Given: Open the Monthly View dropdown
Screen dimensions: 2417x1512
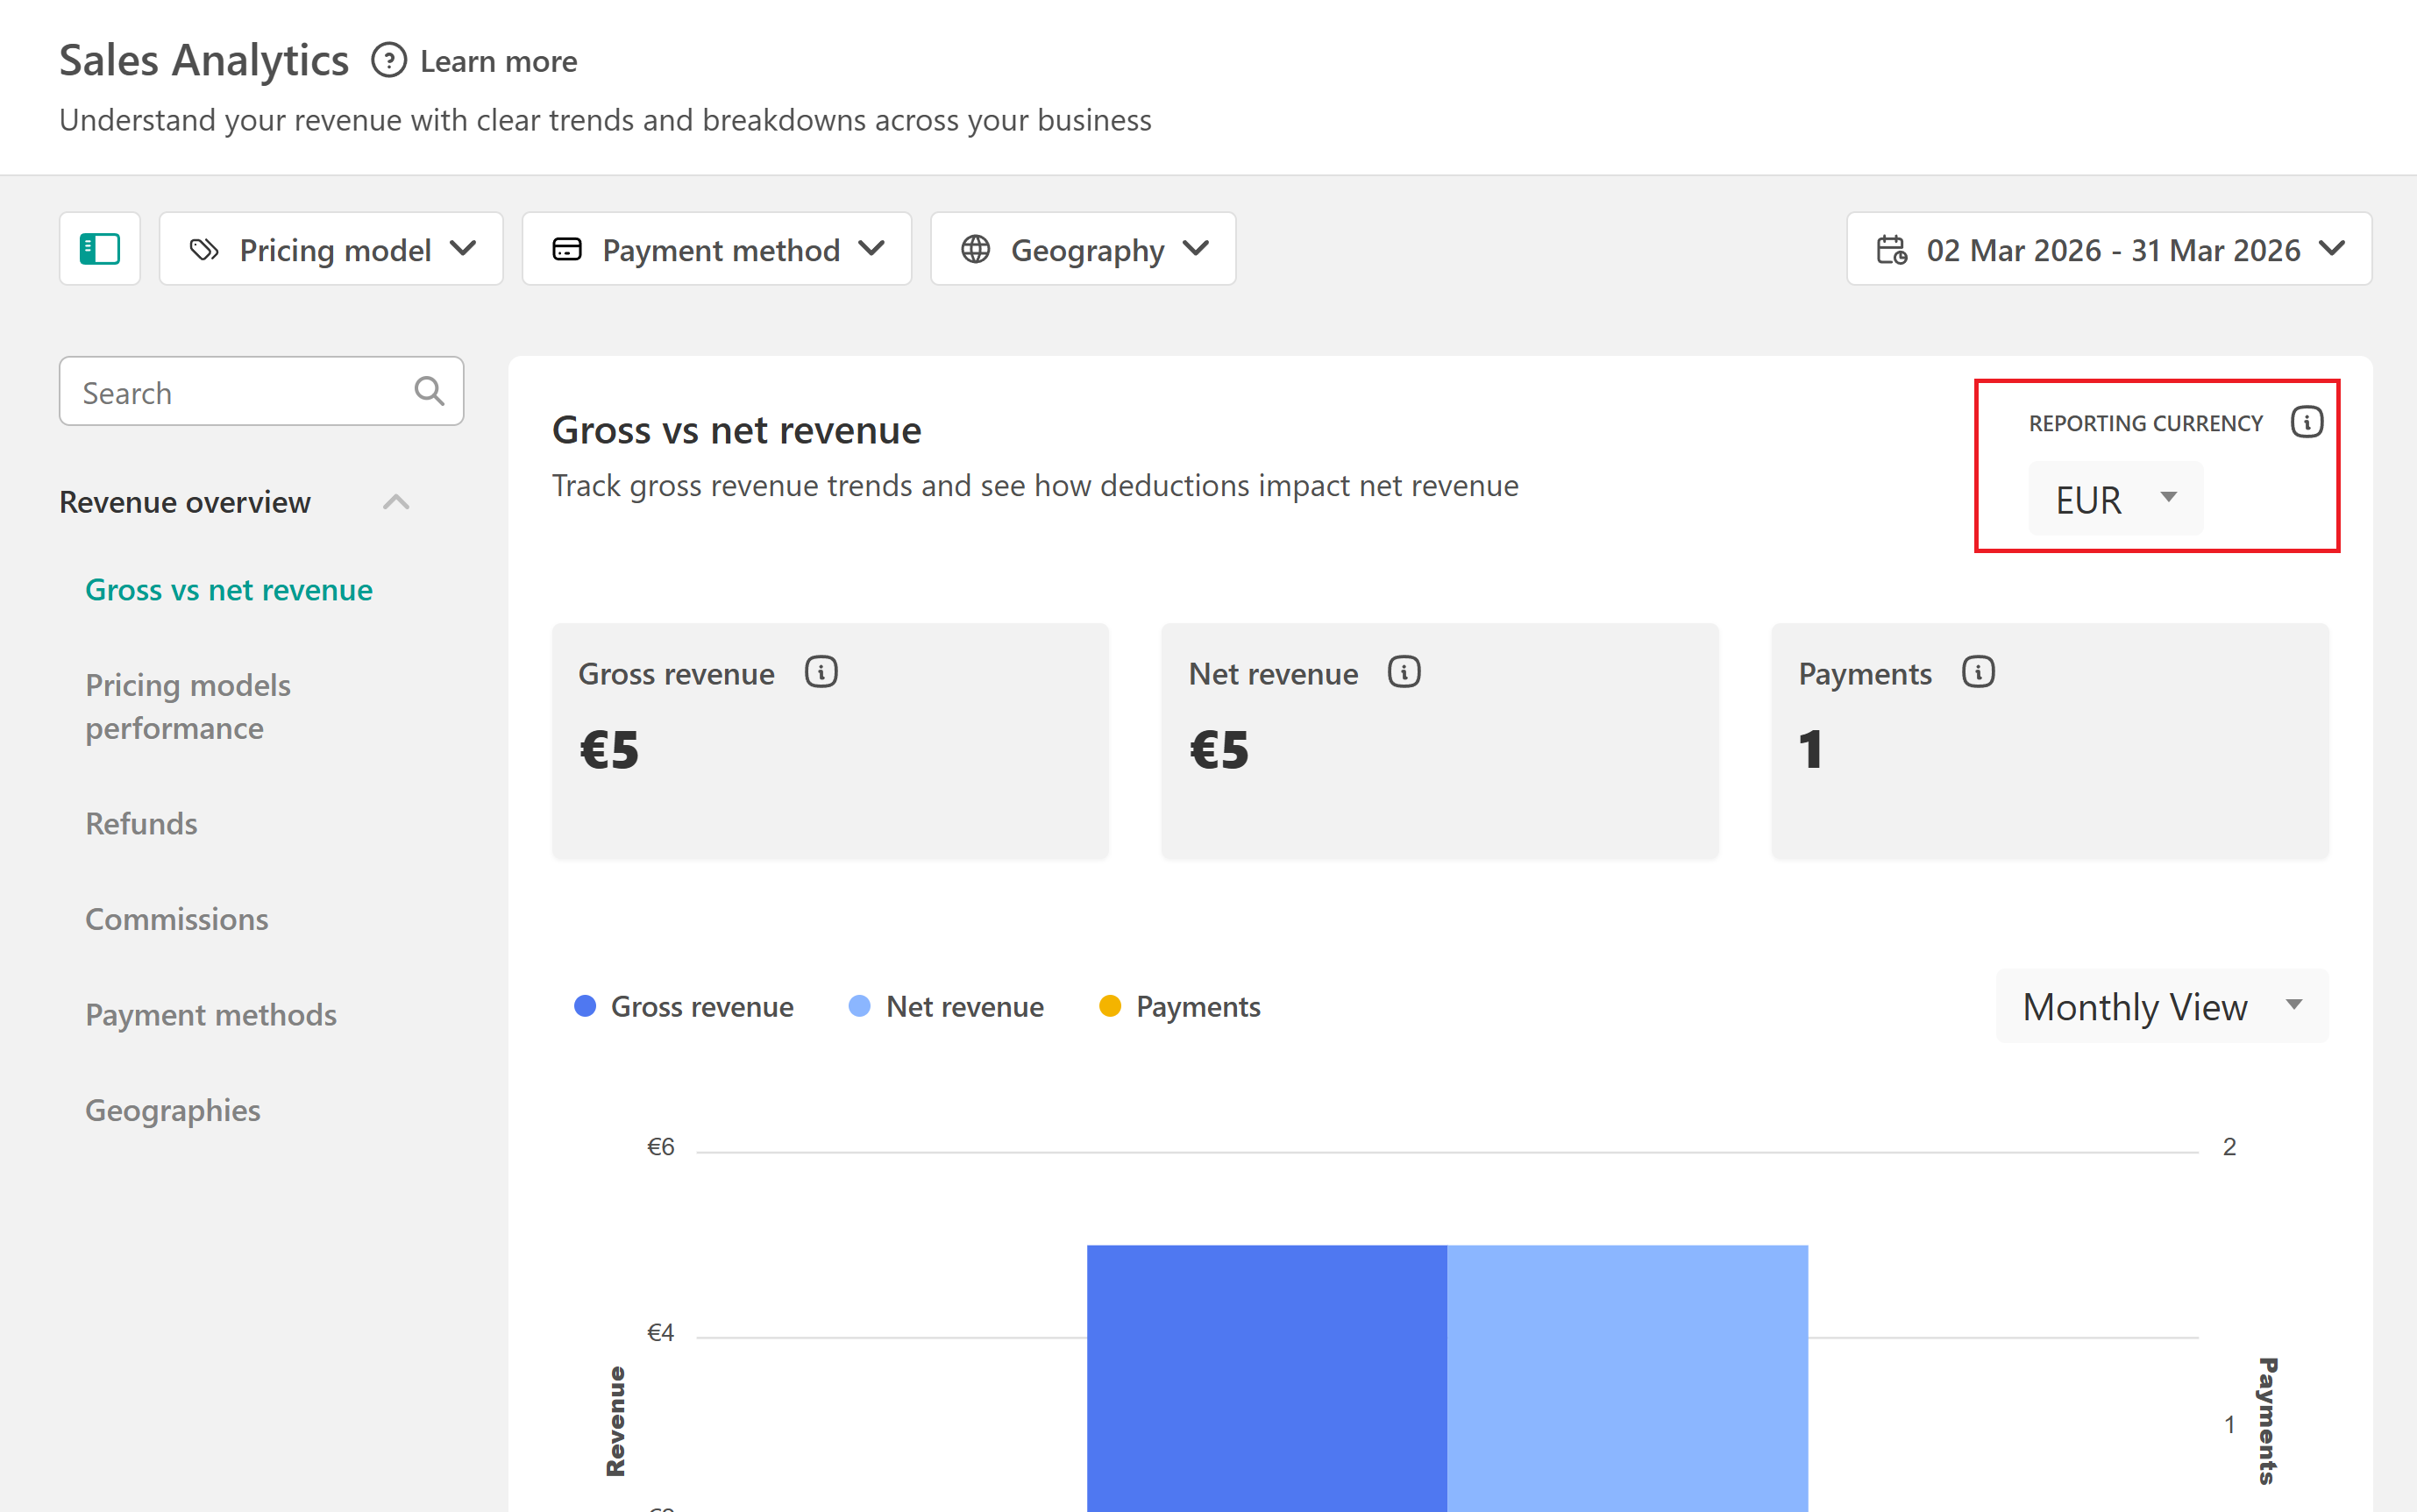Looking at the screenshot, I should click(2161, 1006).
